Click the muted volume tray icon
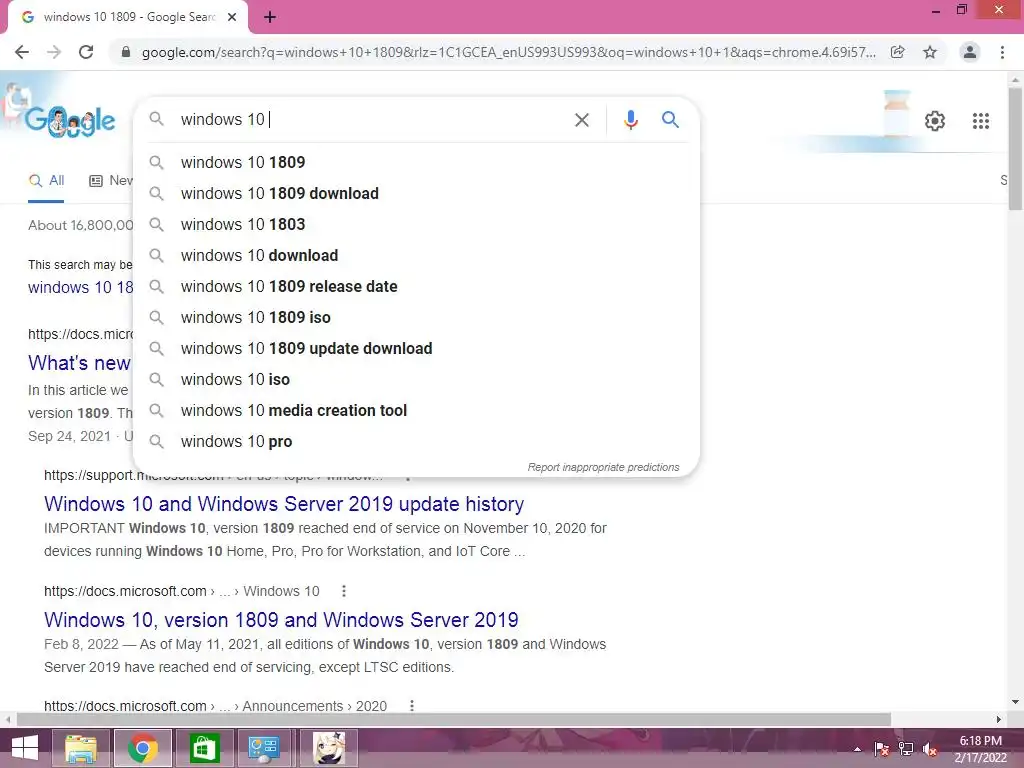Viewport: 1024px width, 768px height. tap(930, 749)
